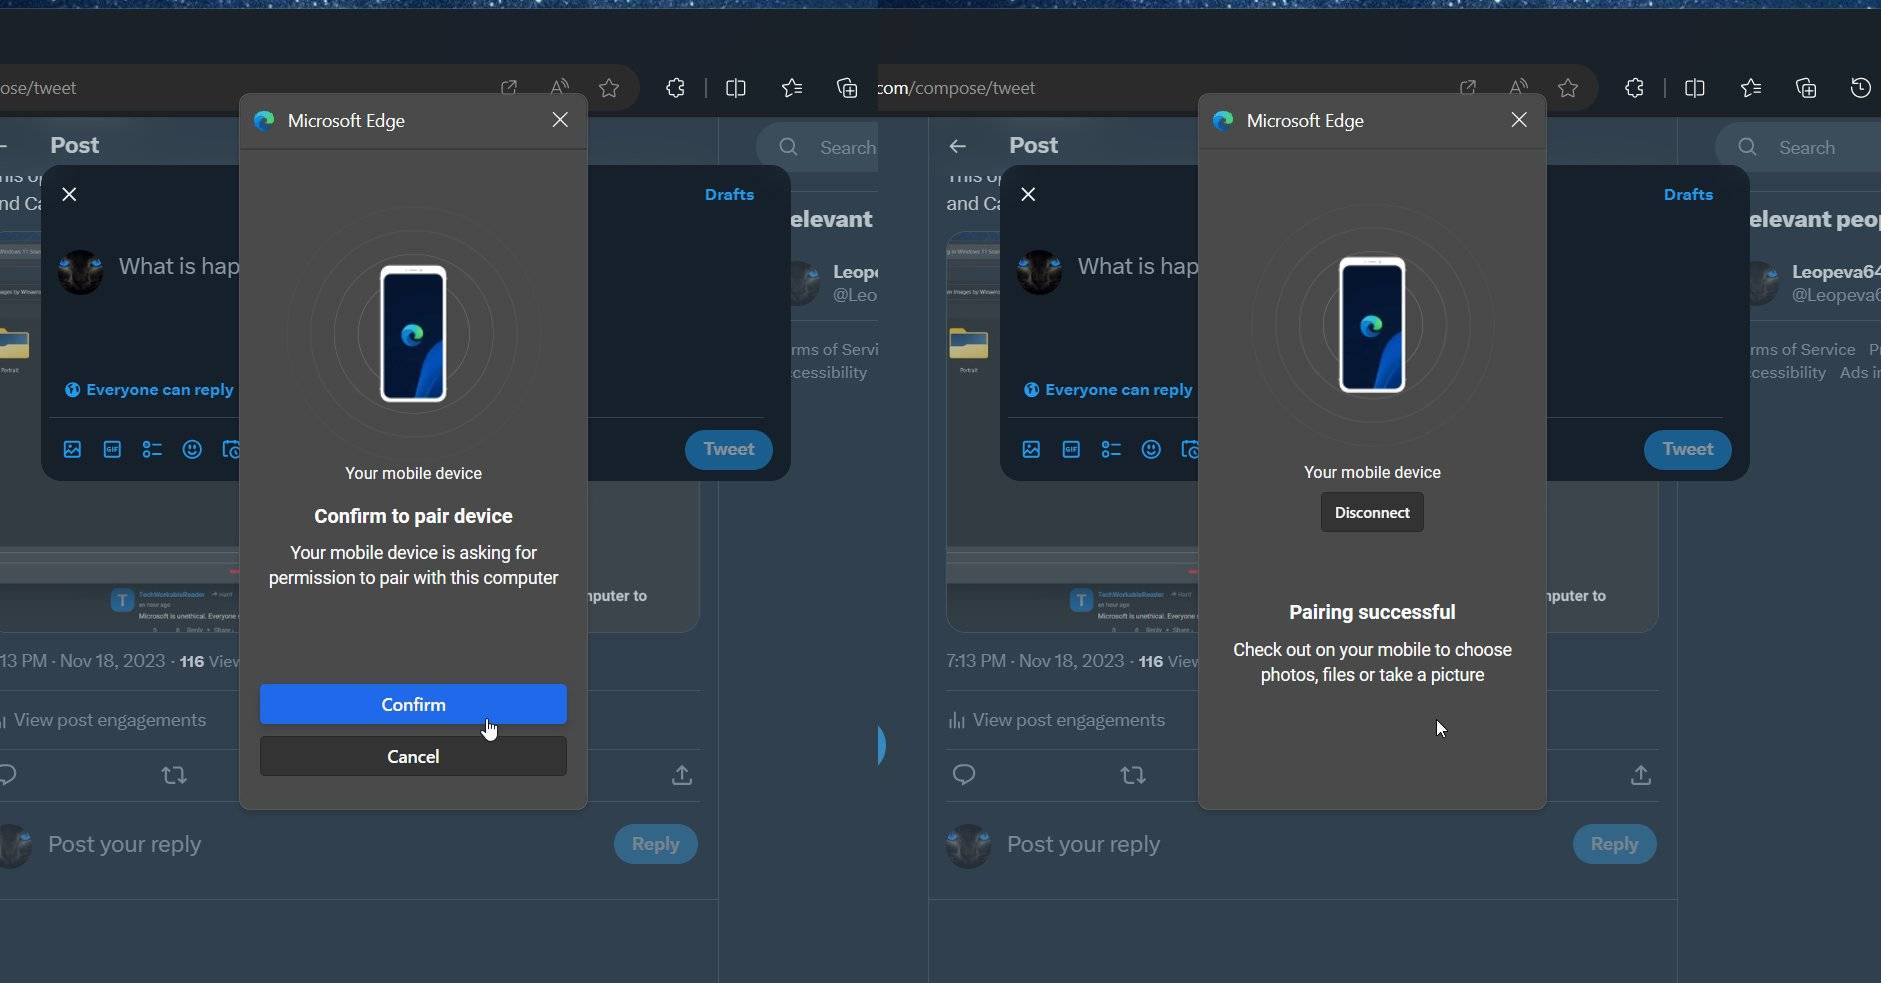Click Confirm to pair the device

point(413,704)
